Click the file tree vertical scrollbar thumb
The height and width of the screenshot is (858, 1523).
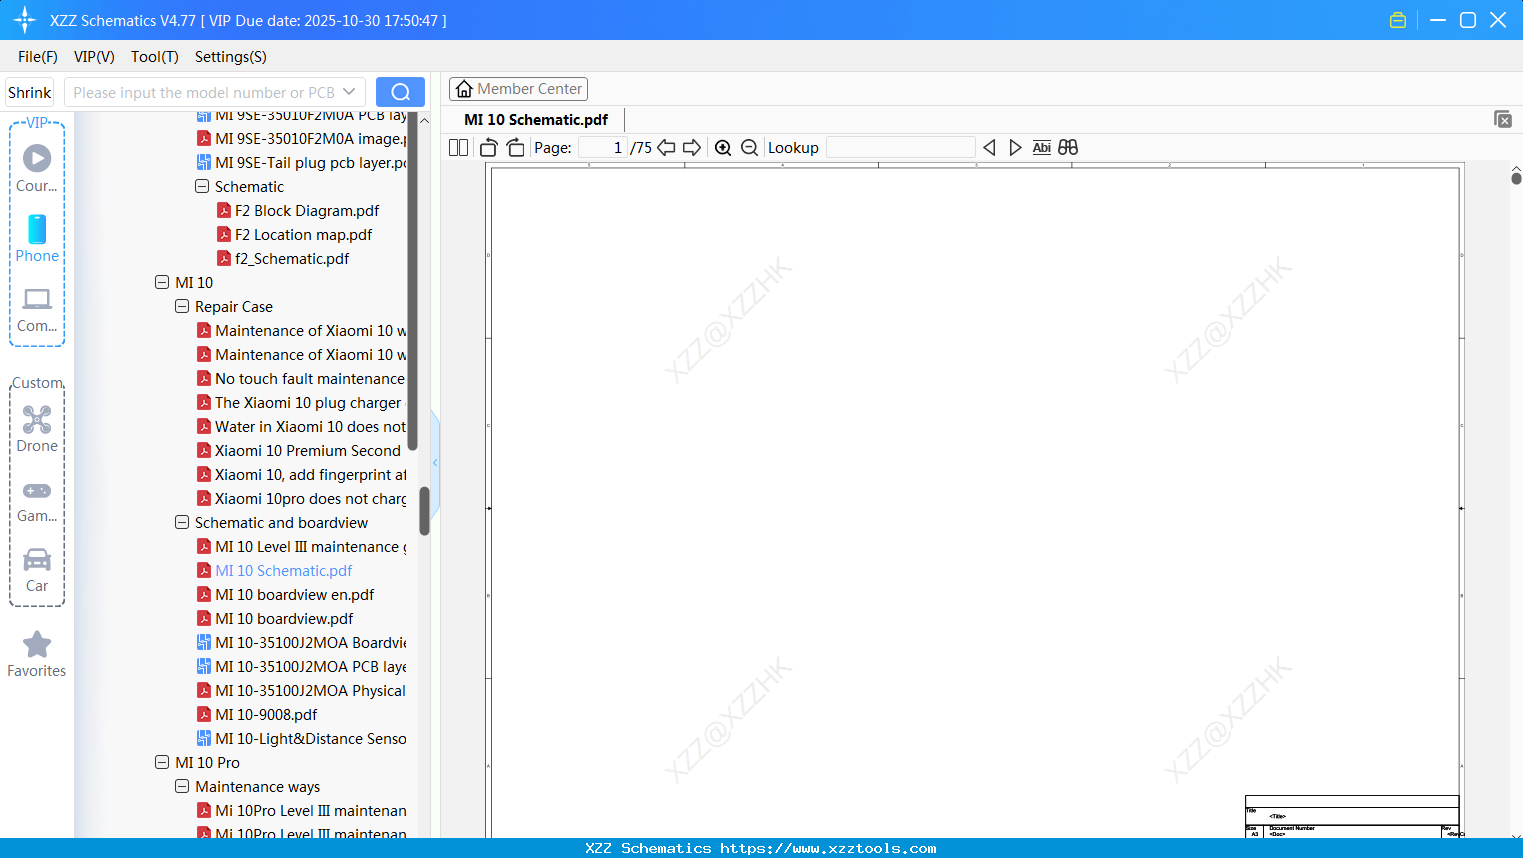point(424,511)
